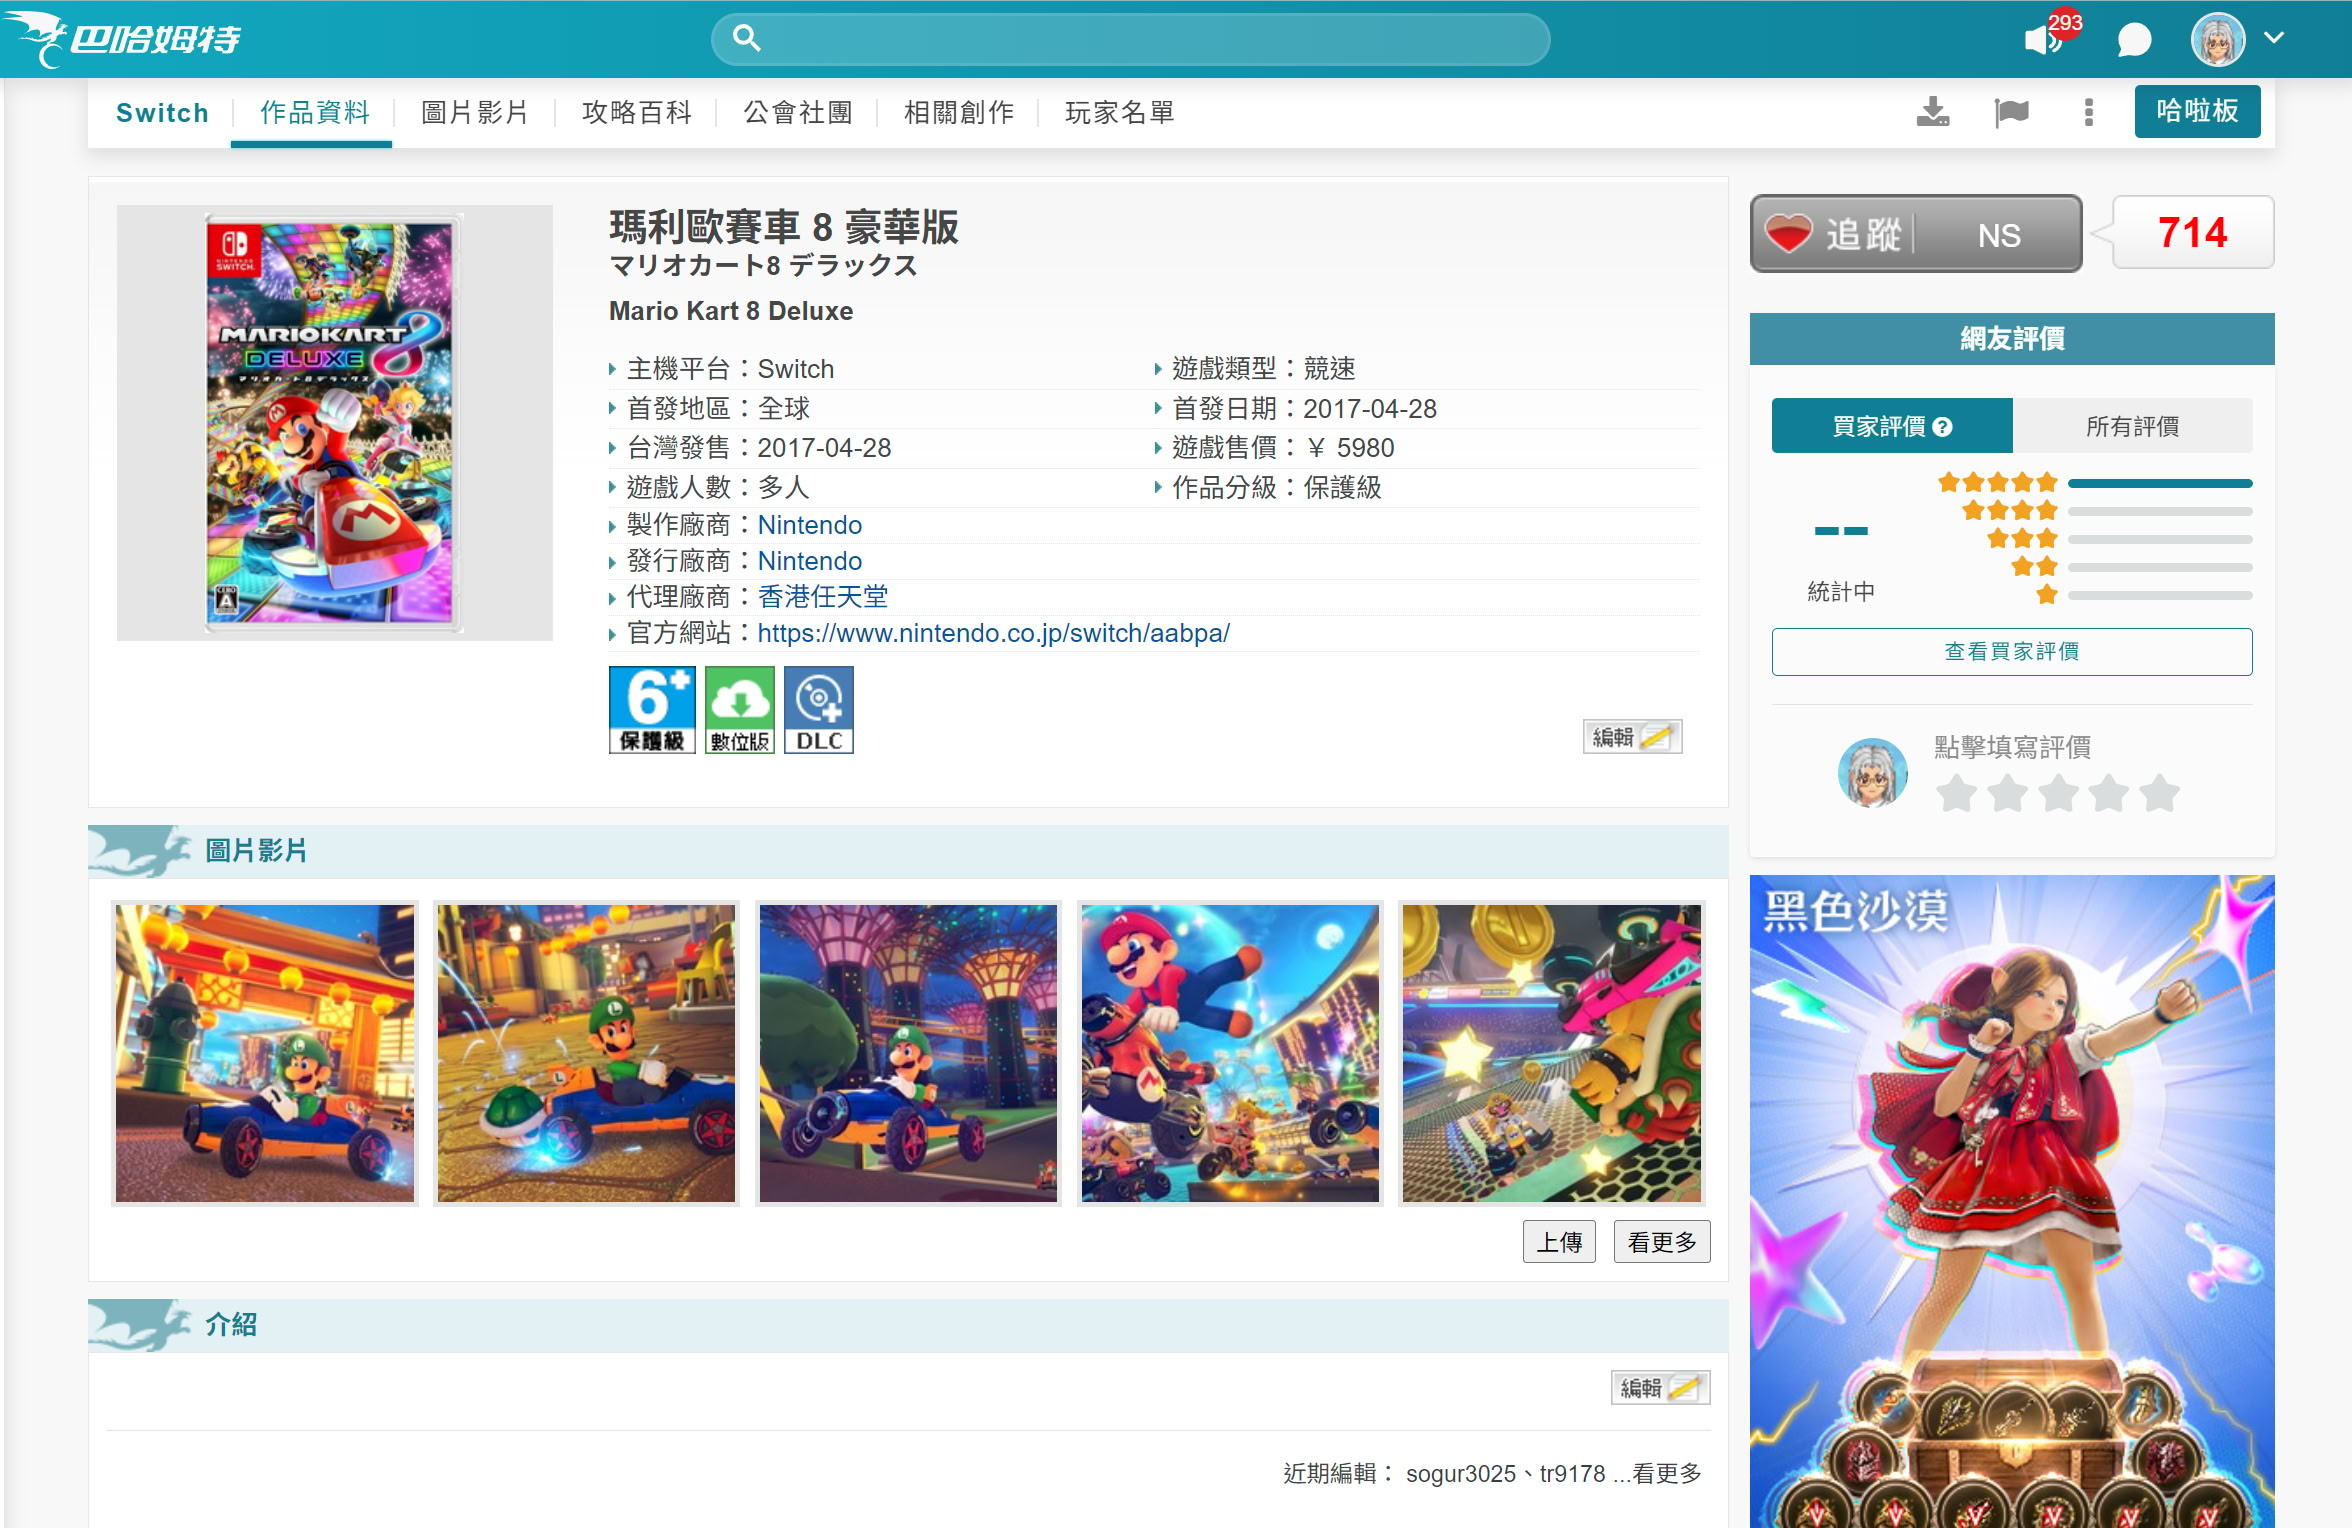Open the Nintendo developer link (製作廠商)

click(x=809, y=525)
